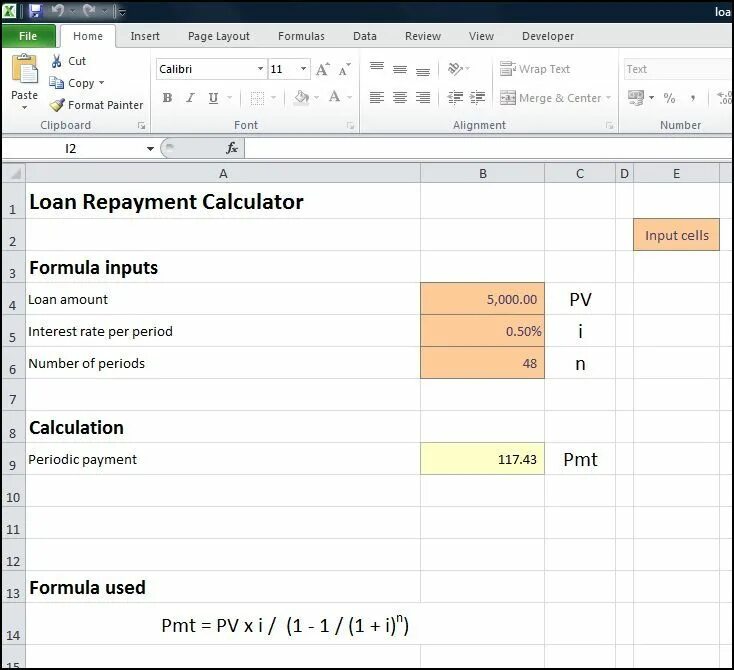Increase font size with the large A icon
The height and width of the screenshot is (670, 734).
pos(323,69)
